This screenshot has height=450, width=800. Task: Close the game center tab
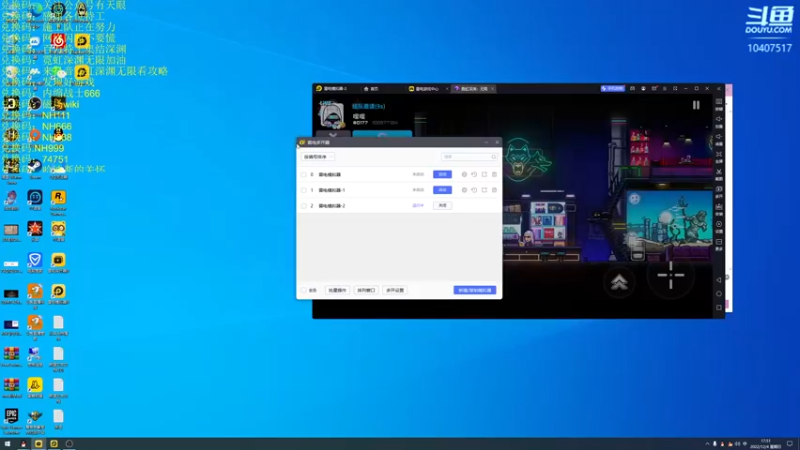tap(447, 89)
